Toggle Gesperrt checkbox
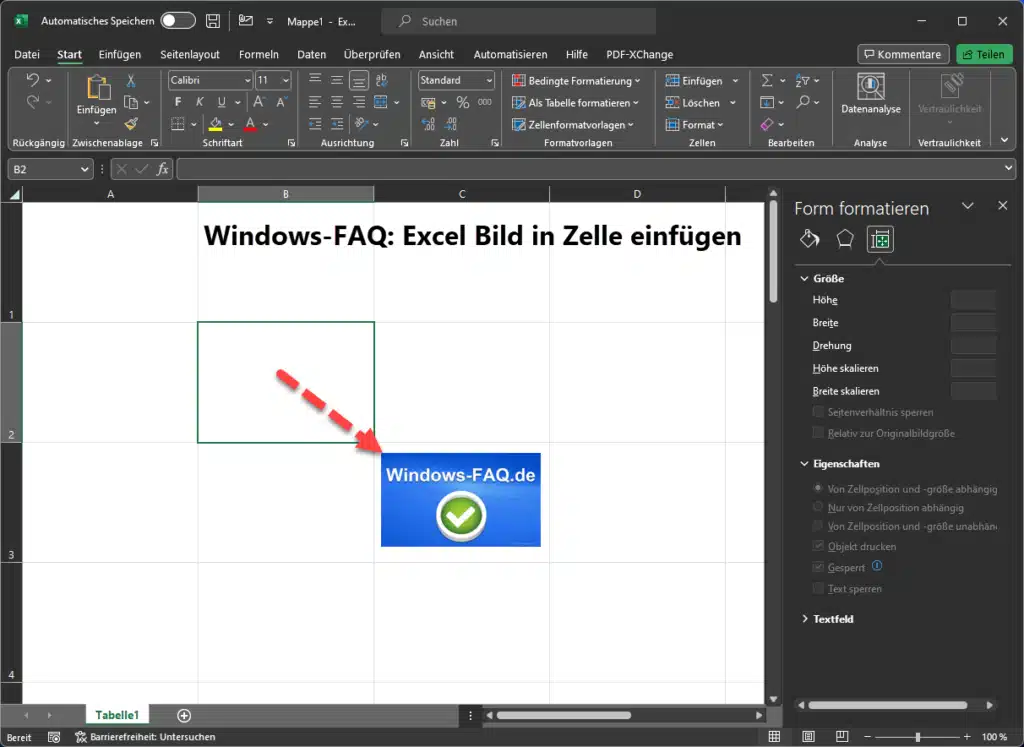This screenshot has width=1024, height=747. 818,567
